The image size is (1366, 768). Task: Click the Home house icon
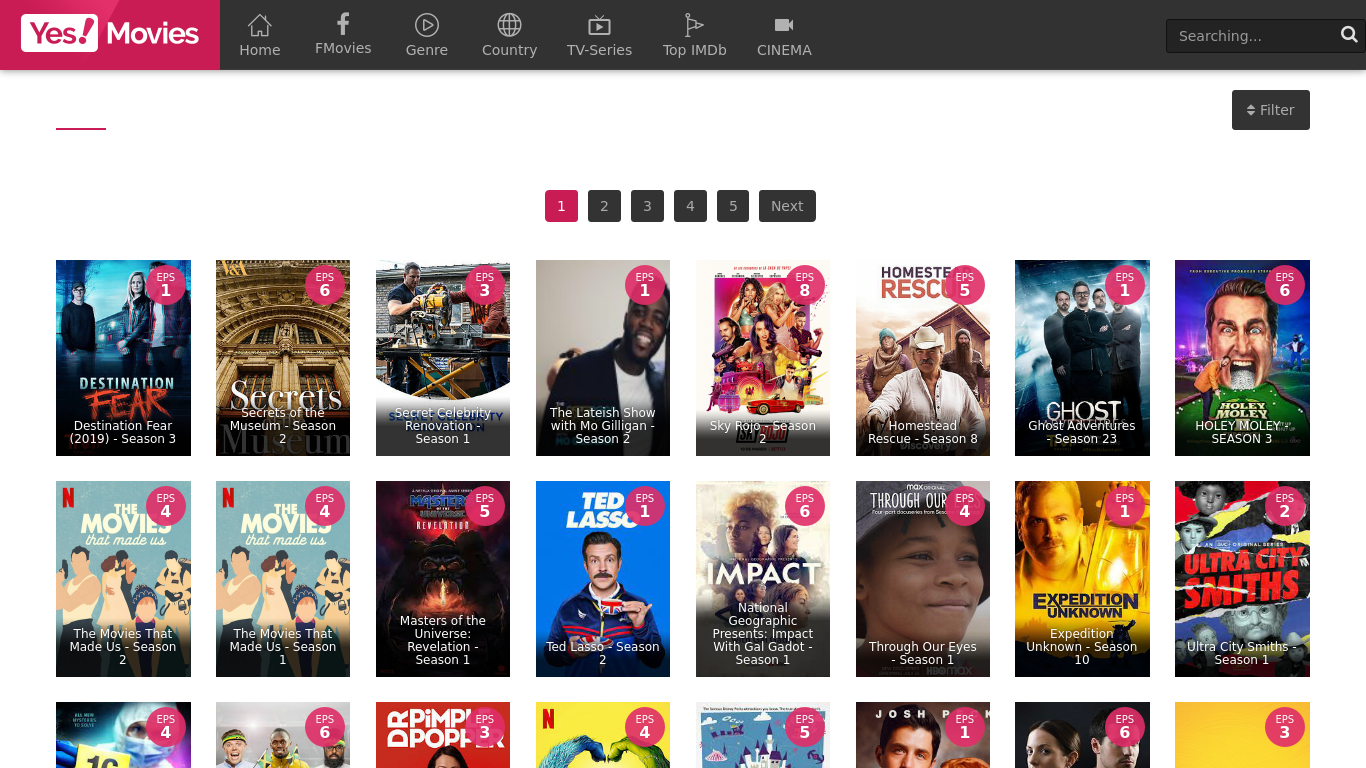(x=260, y=25)
